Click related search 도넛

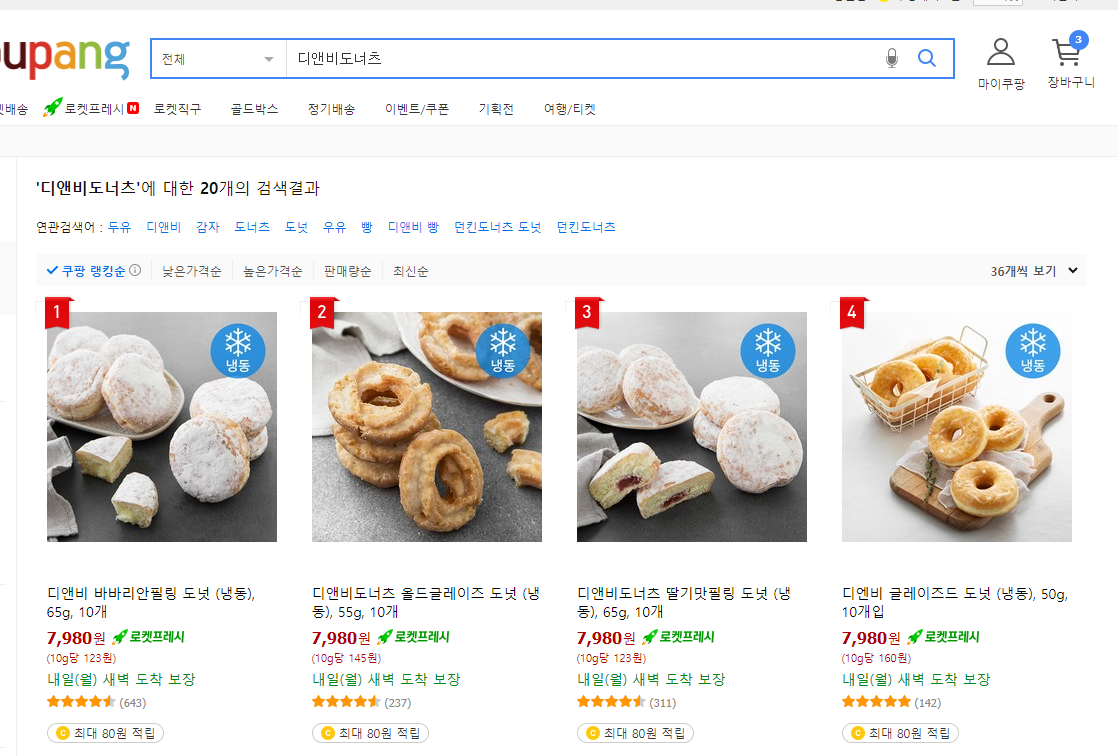[x=297, y=227]
